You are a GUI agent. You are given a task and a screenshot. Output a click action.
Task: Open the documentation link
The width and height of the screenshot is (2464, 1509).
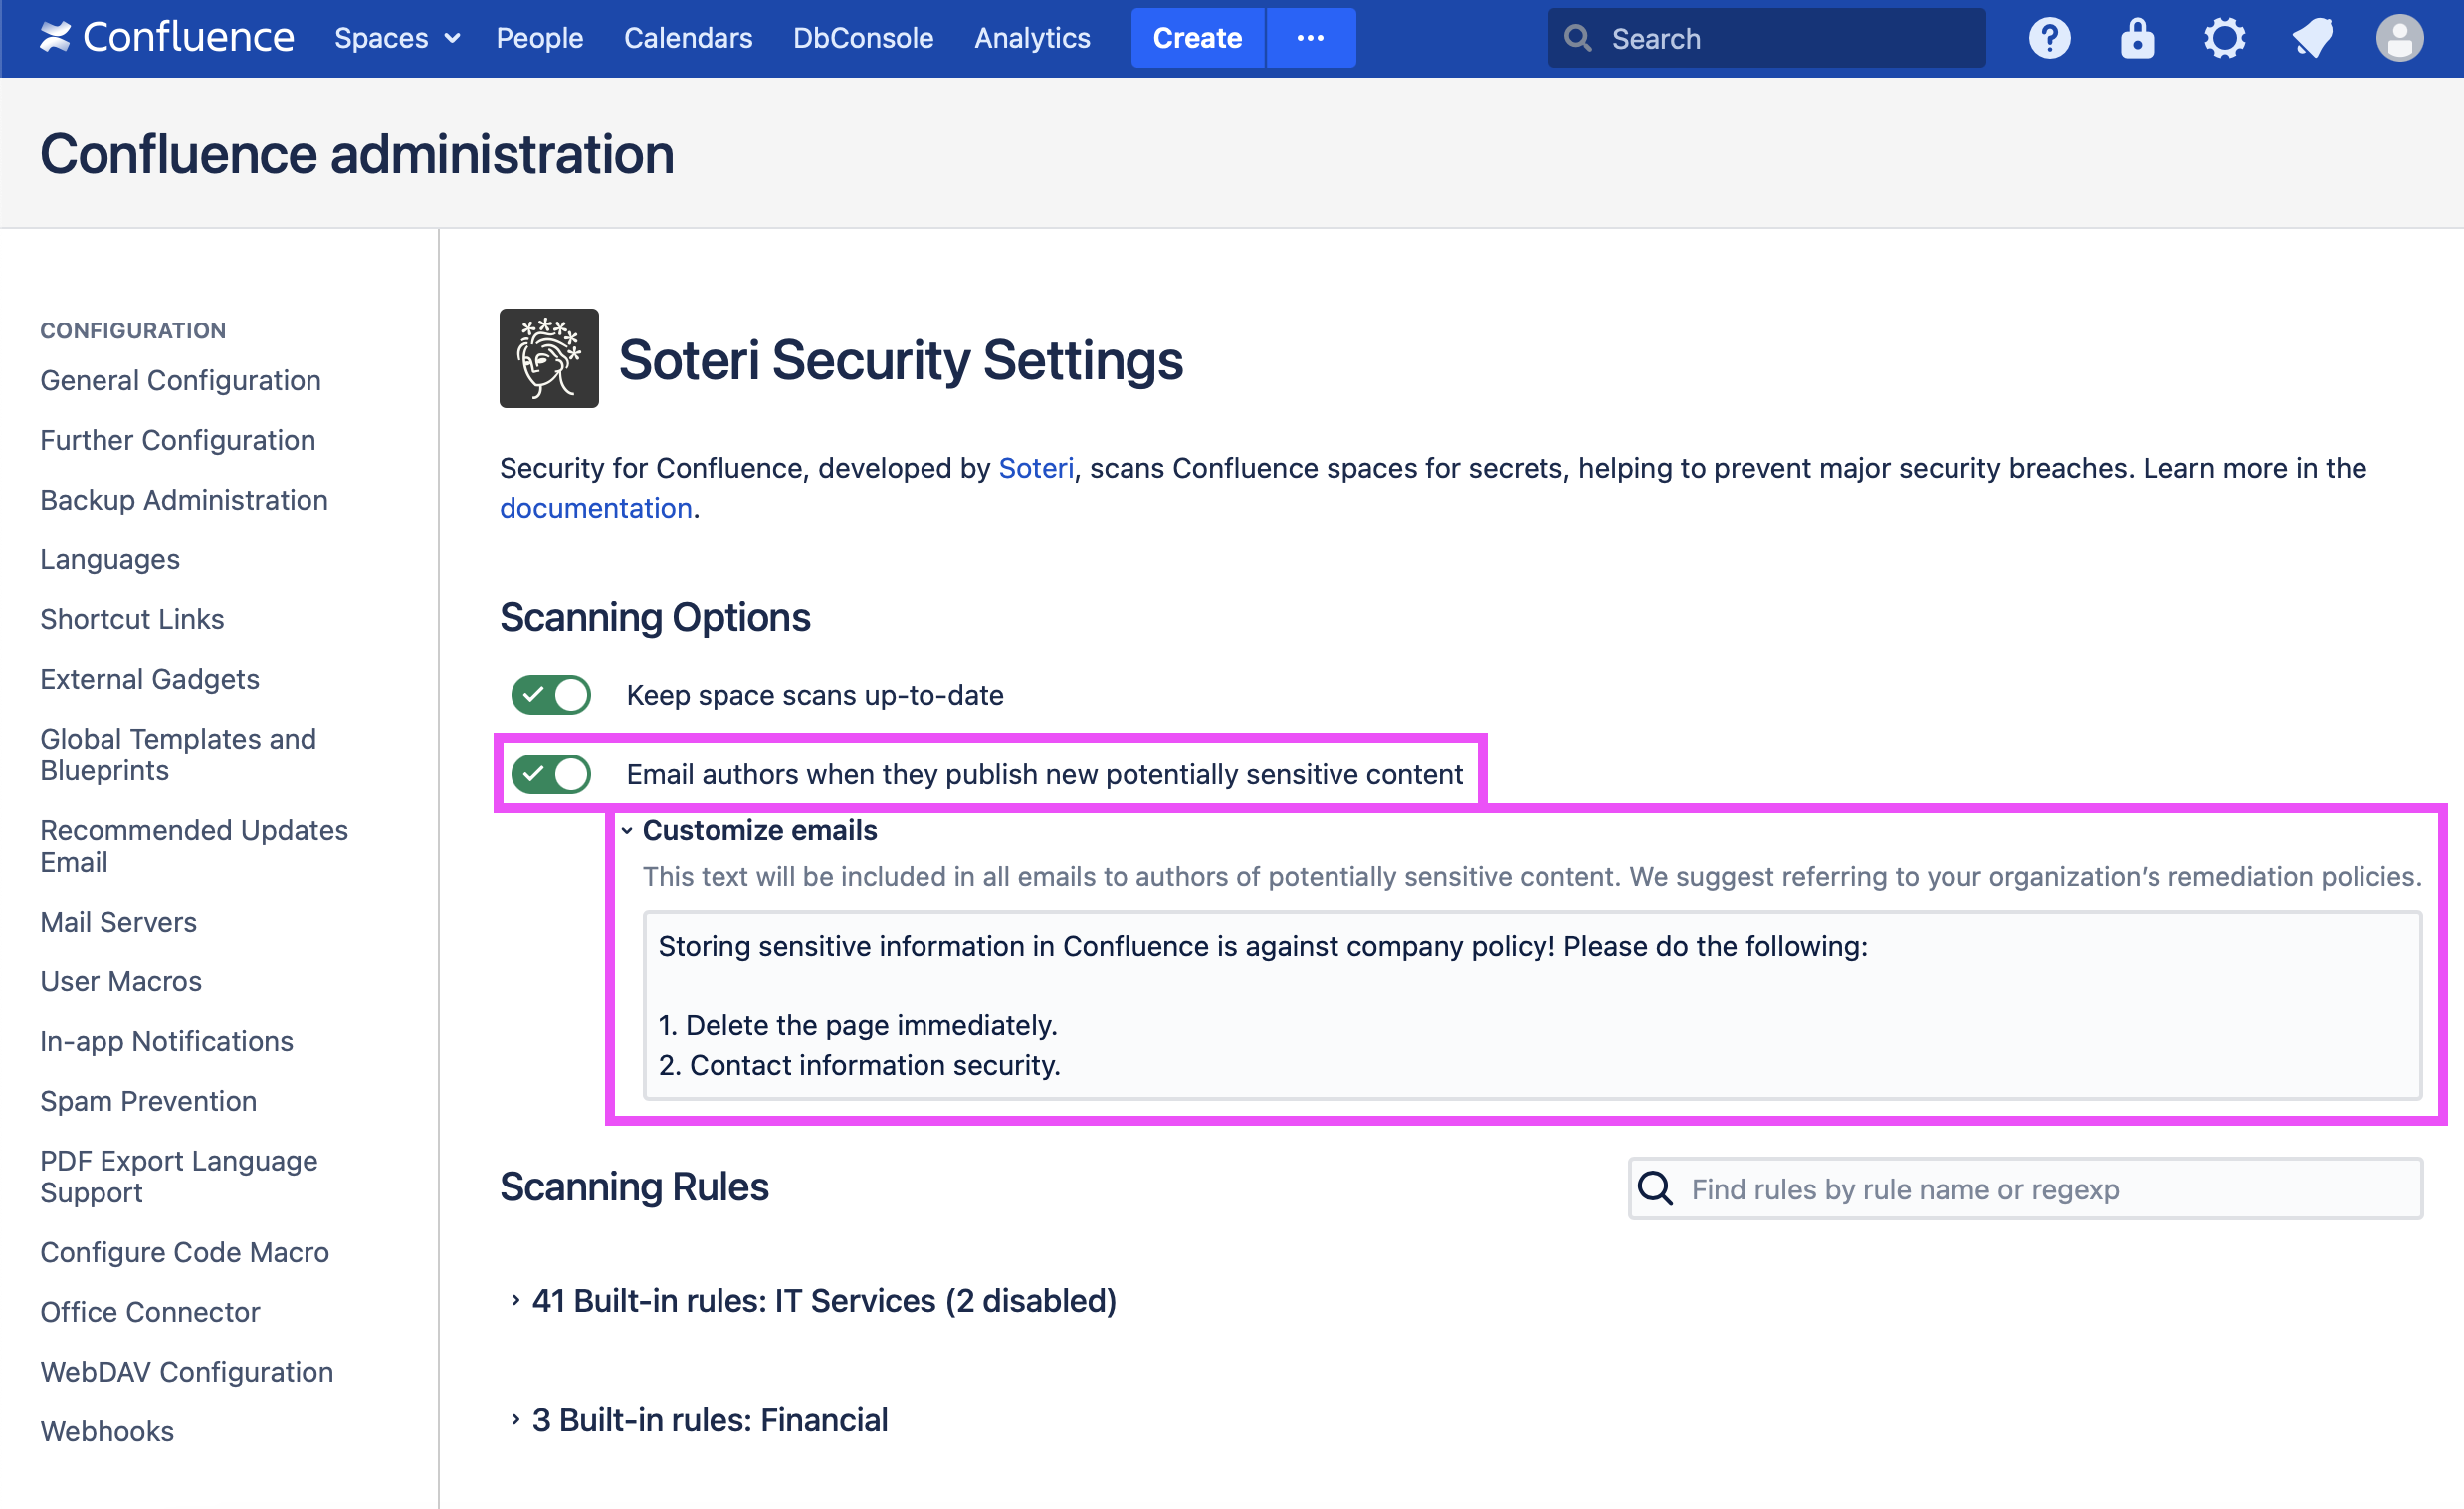click(595, 508)
